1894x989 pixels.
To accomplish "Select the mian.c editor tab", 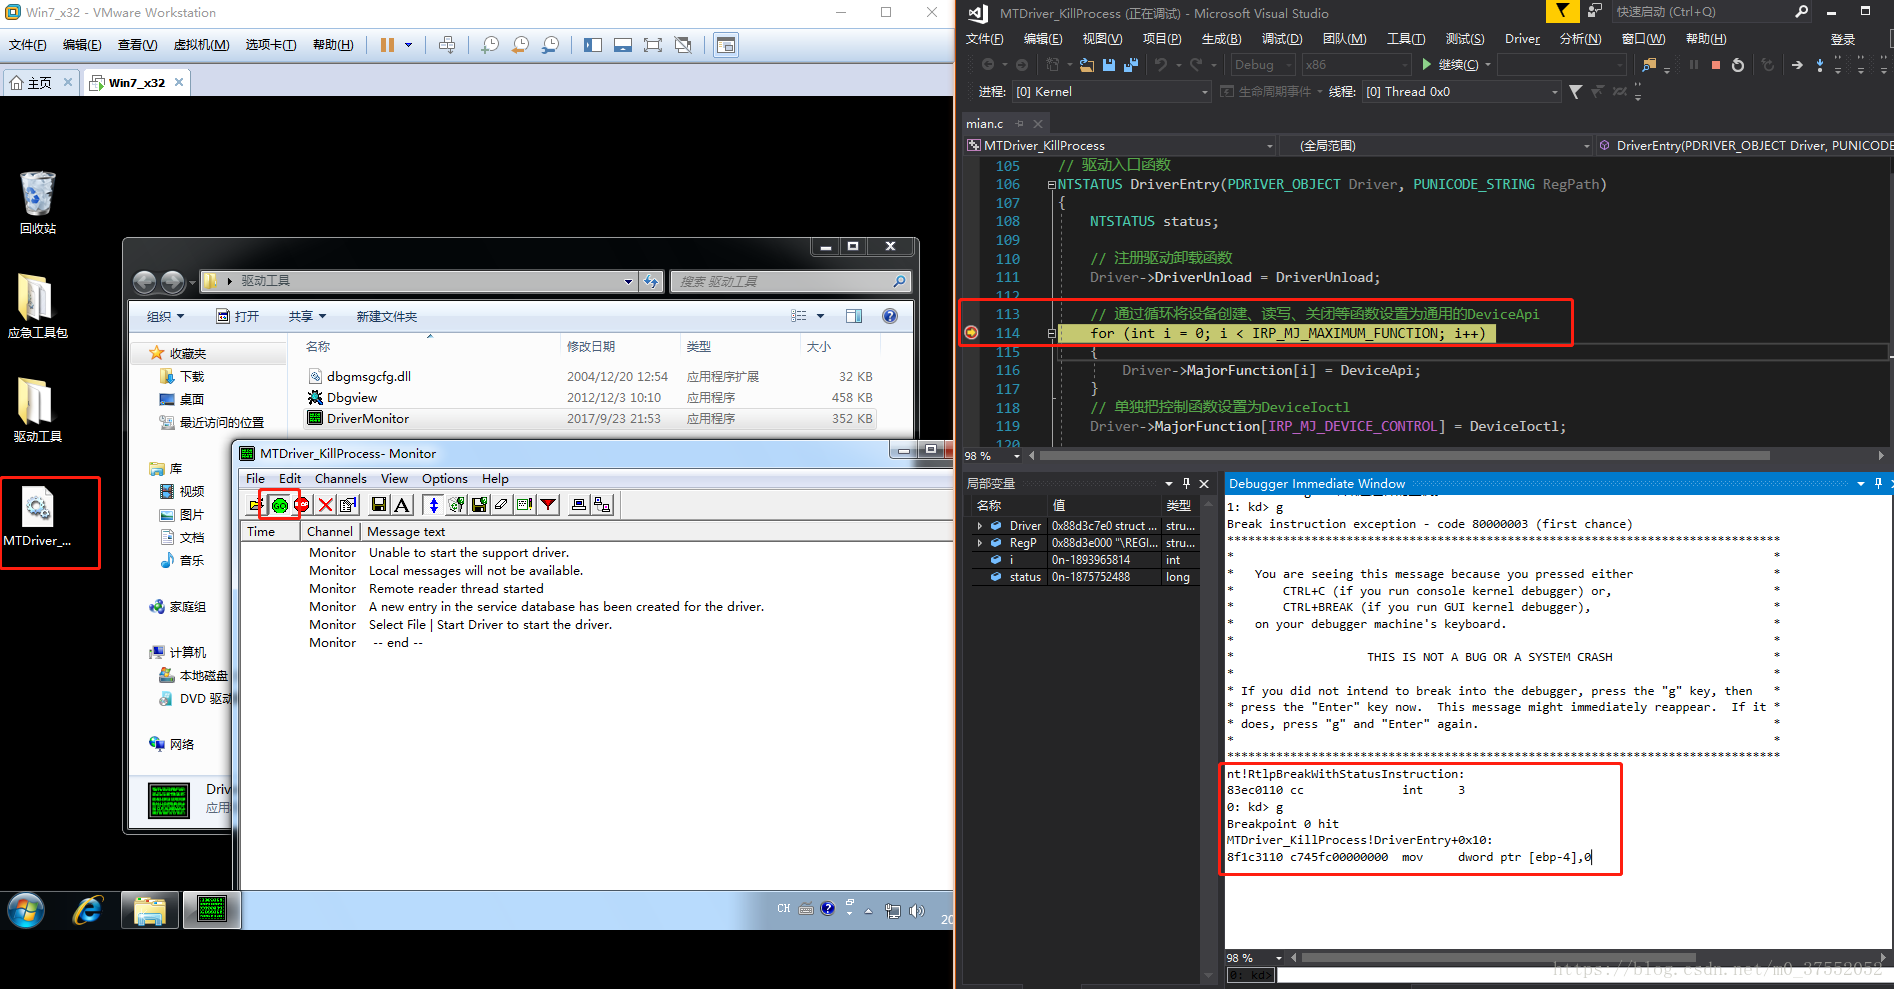I will [984, 124].
